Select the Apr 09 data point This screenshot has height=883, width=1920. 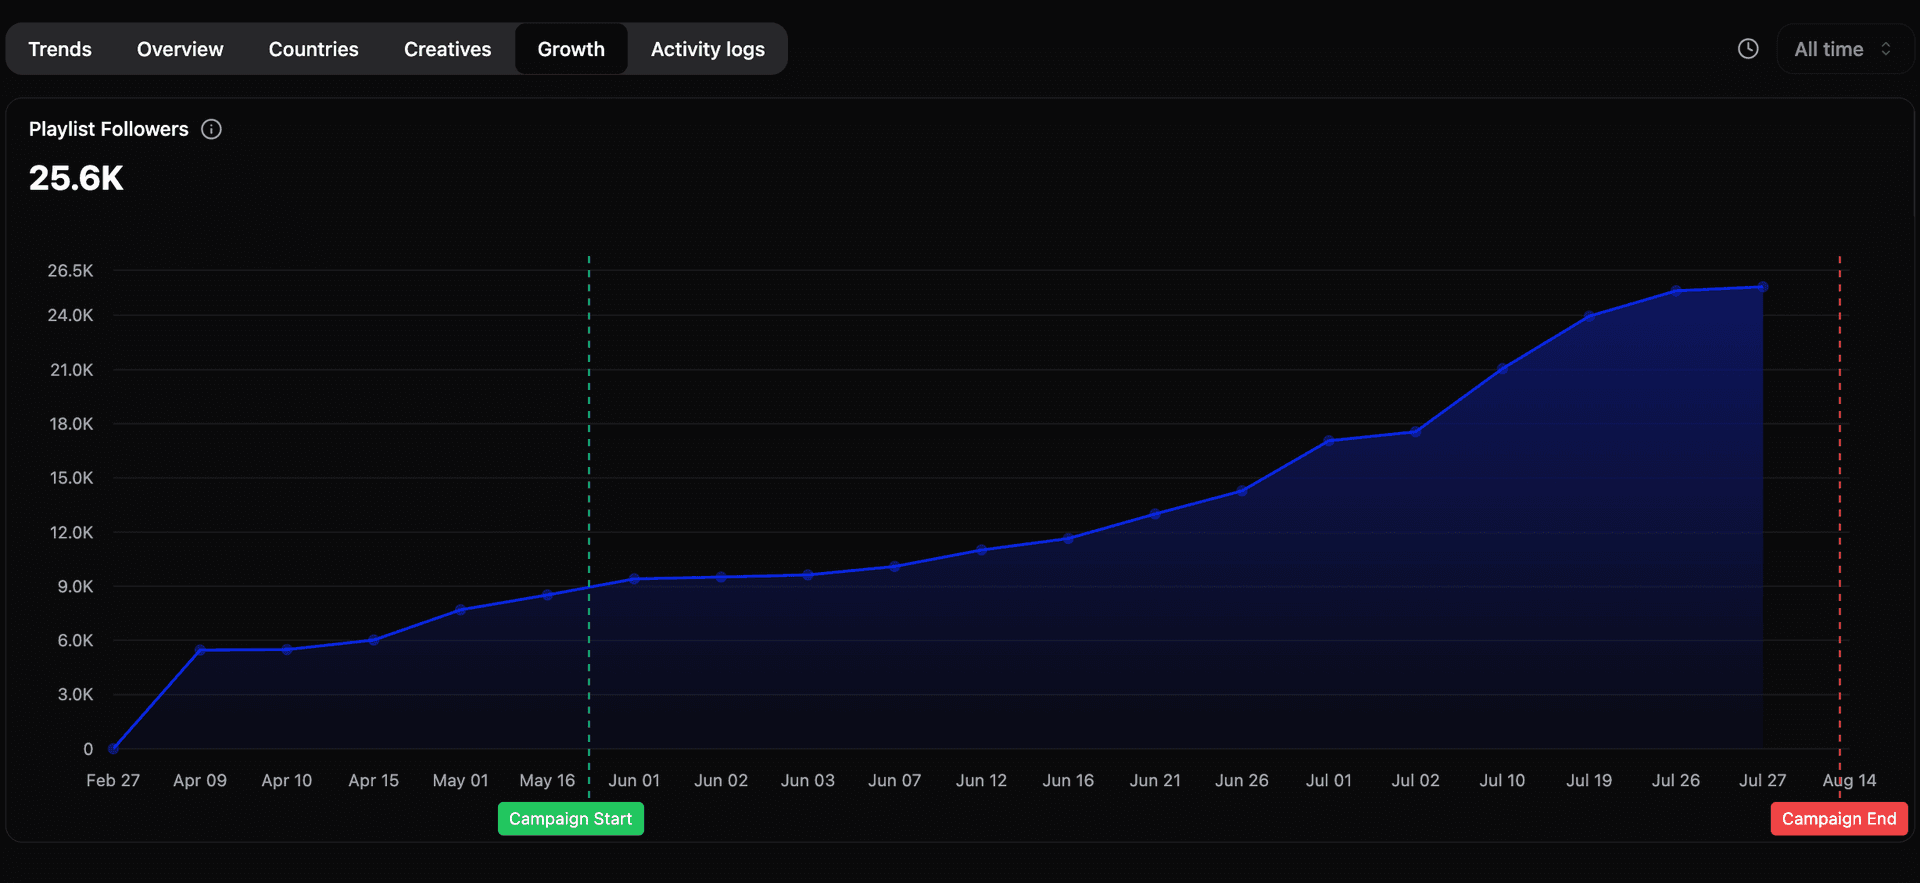(200, 650)
